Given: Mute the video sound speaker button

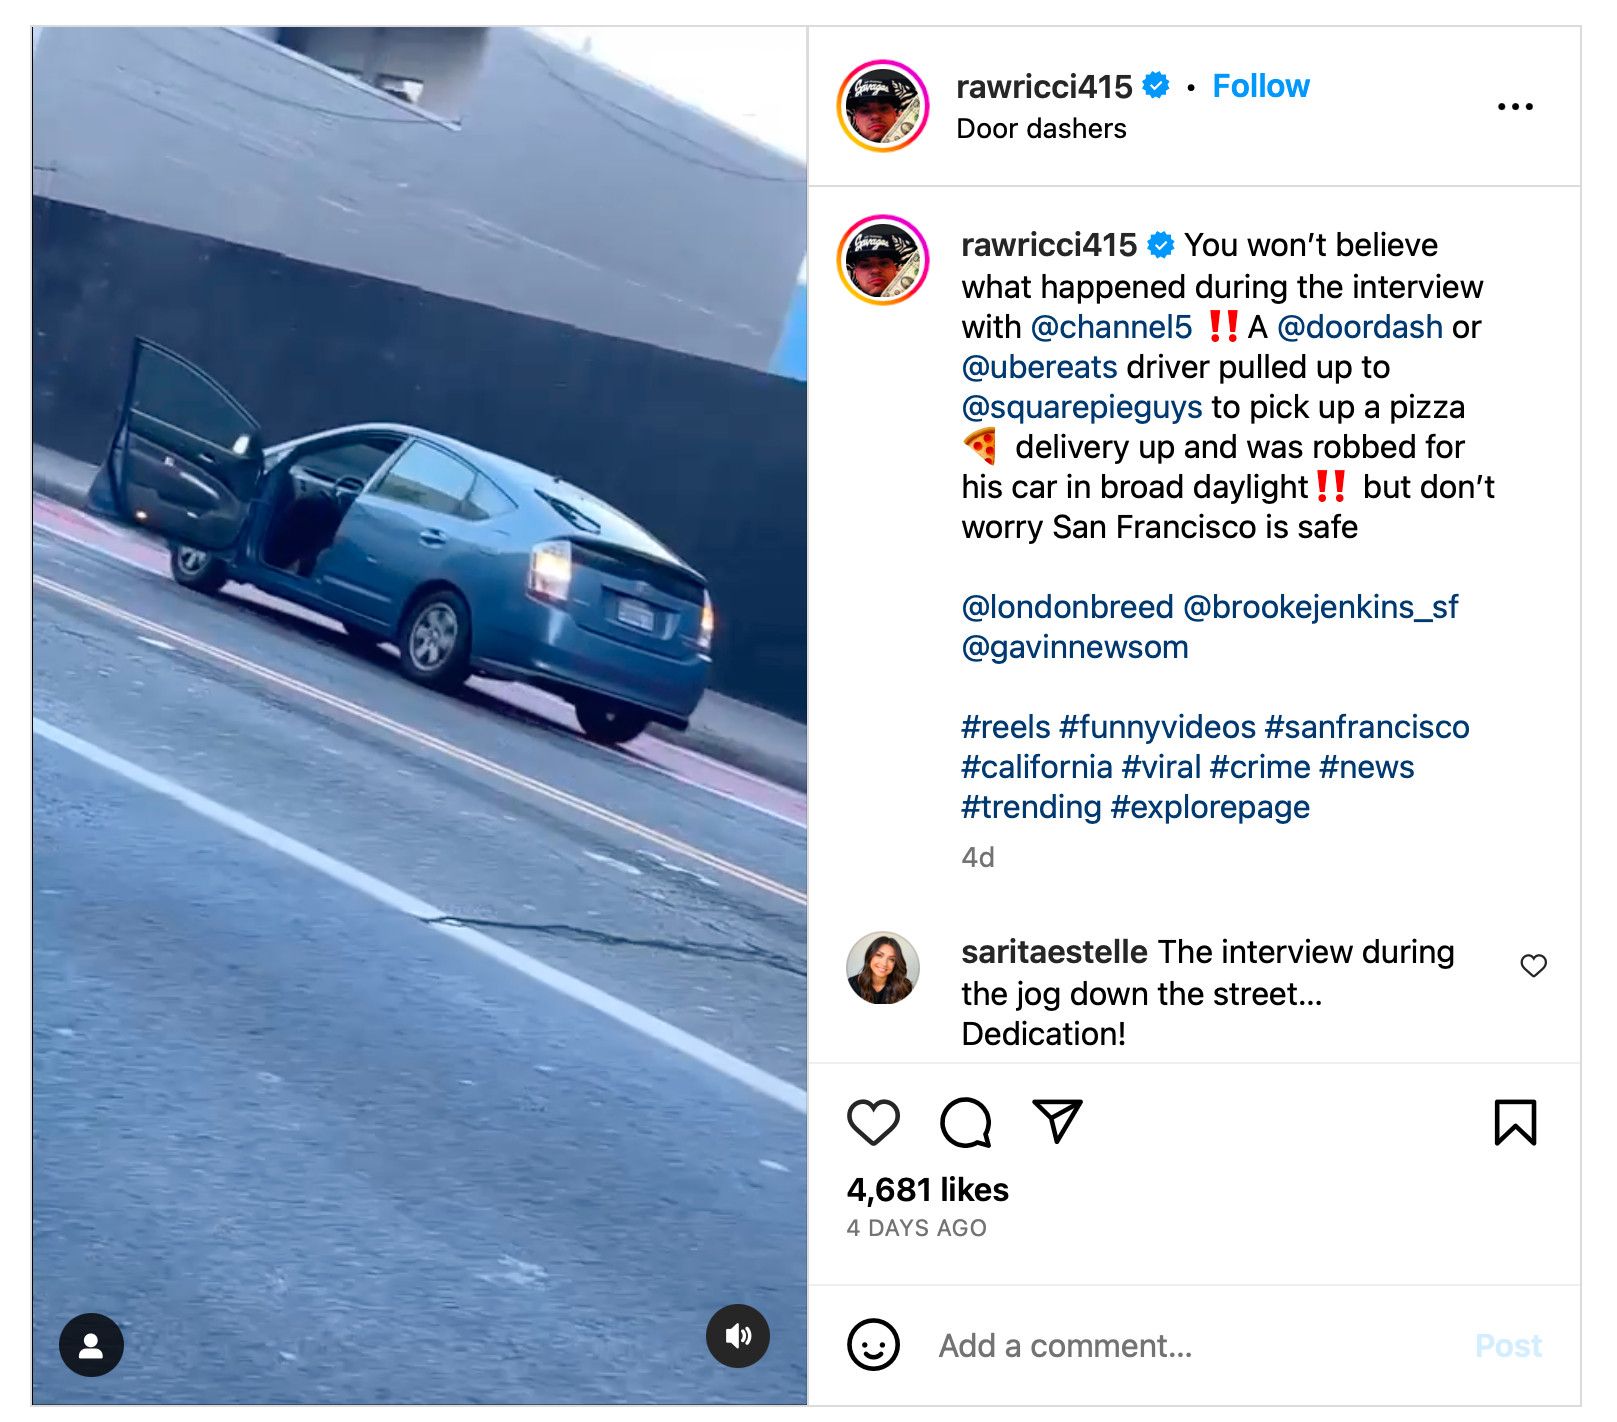Looking at the screenshot, I should click(x=738, y=1336).
